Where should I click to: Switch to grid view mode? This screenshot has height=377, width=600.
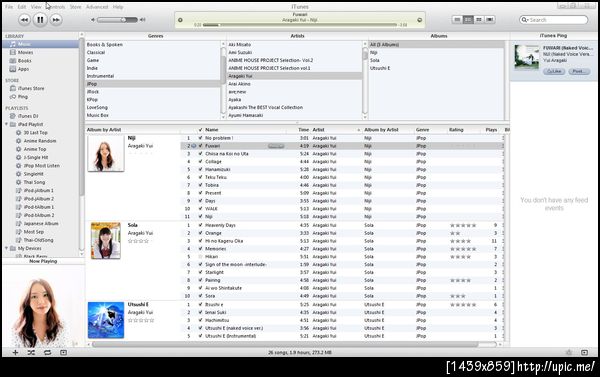pos(479,20)
